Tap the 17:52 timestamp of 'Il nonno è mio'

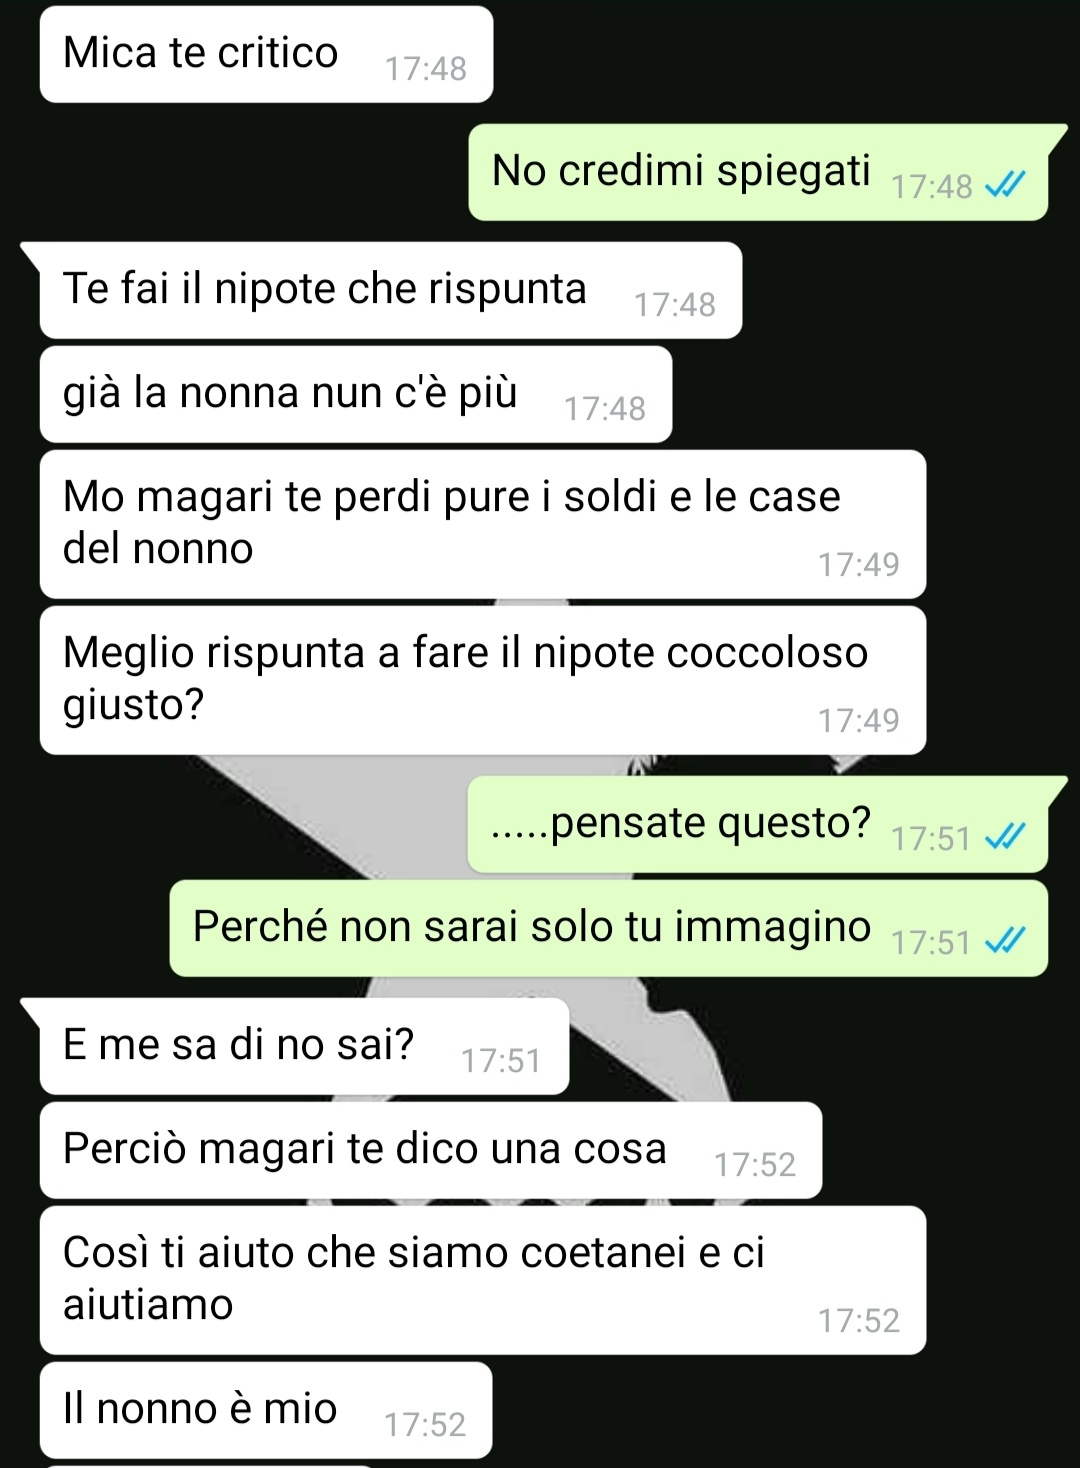[425, 1425]
